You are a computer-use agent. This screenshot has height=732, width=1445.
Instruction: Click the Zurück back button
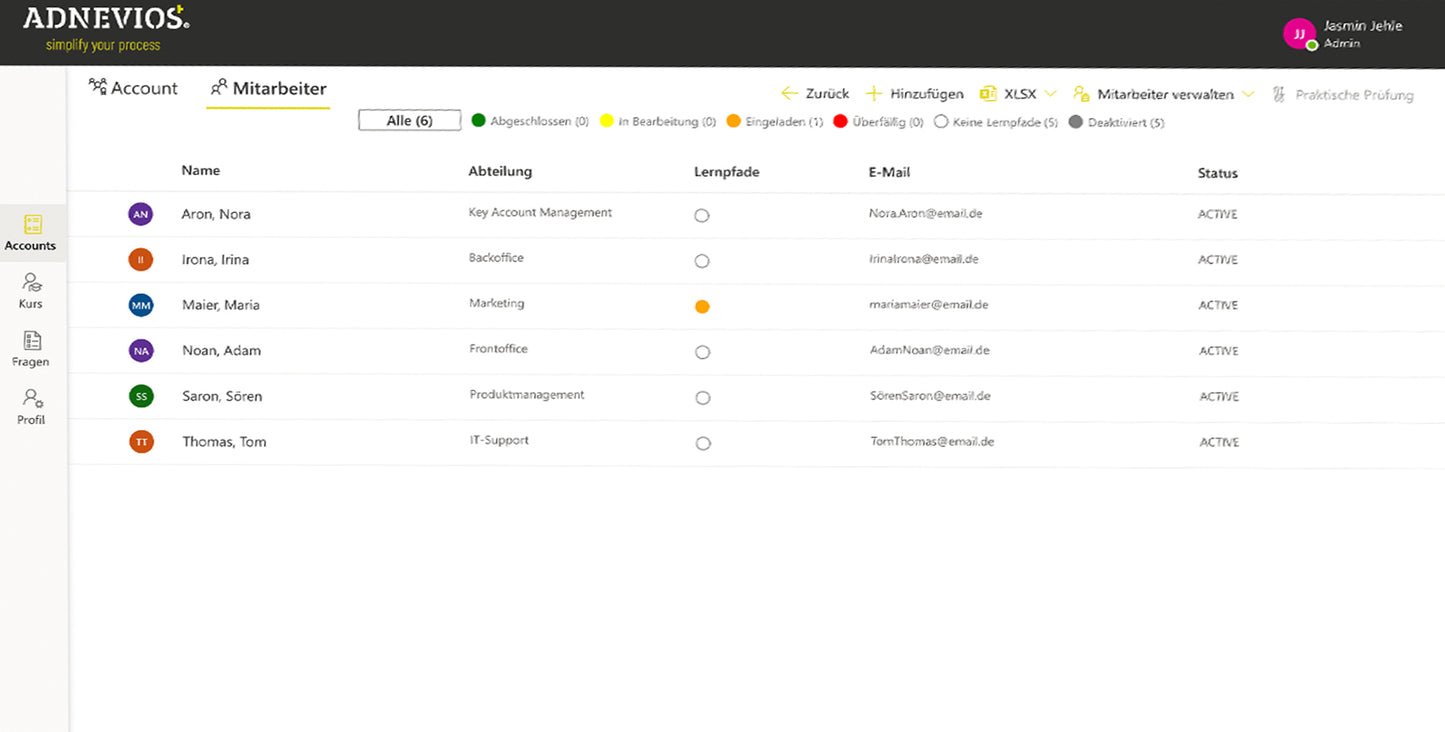pyautogui.click(x=815, y=94)
